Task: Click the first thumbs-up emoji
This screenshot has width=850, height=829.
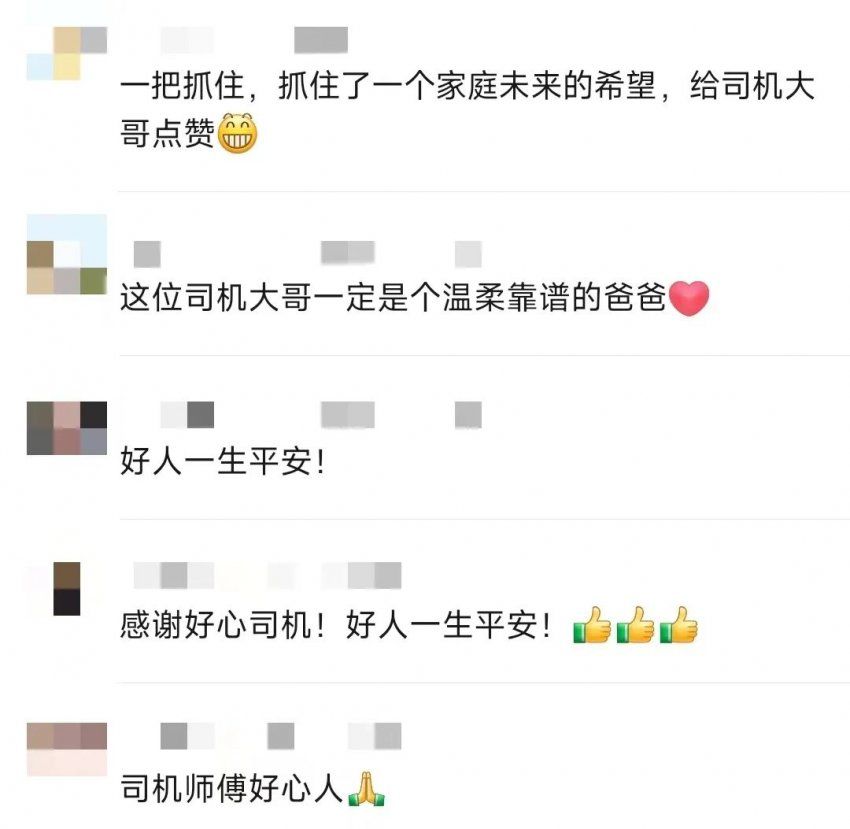Action: point(592,625)
